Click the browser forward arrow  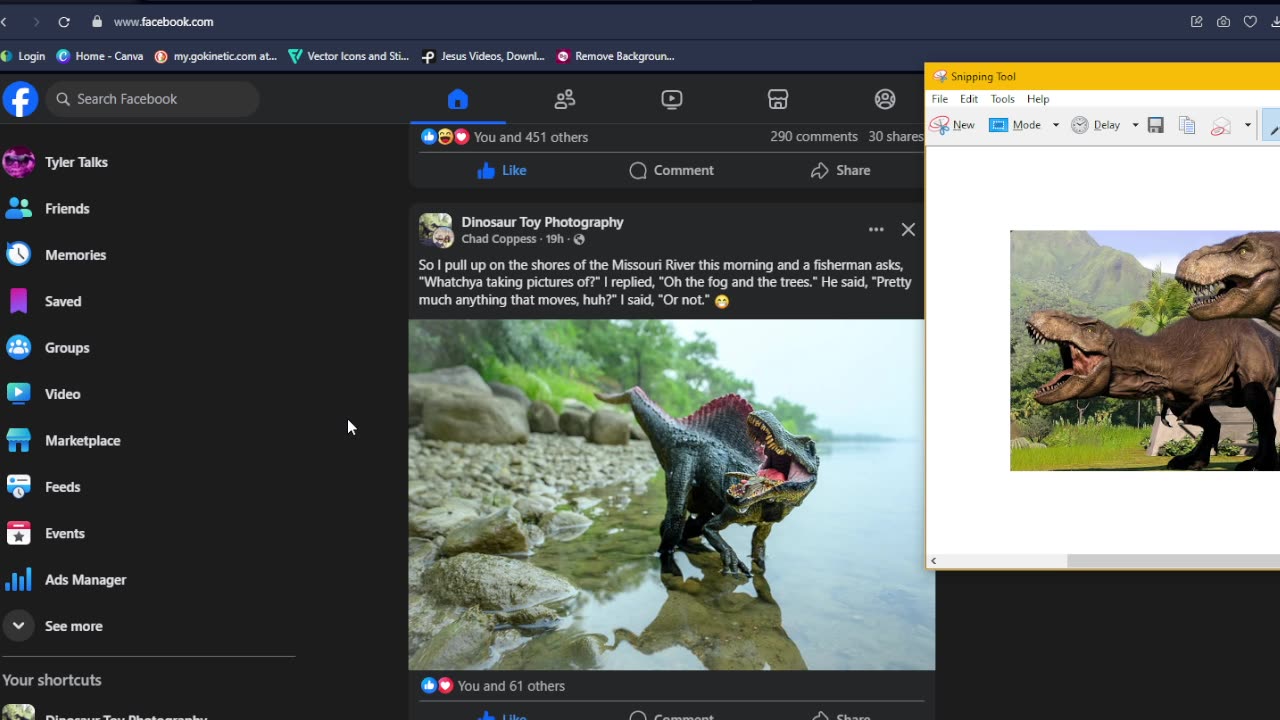37,21
